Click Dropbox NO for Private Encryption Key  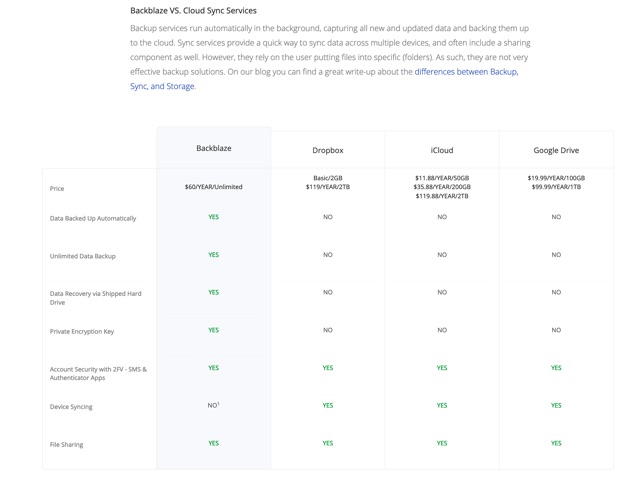328,330
